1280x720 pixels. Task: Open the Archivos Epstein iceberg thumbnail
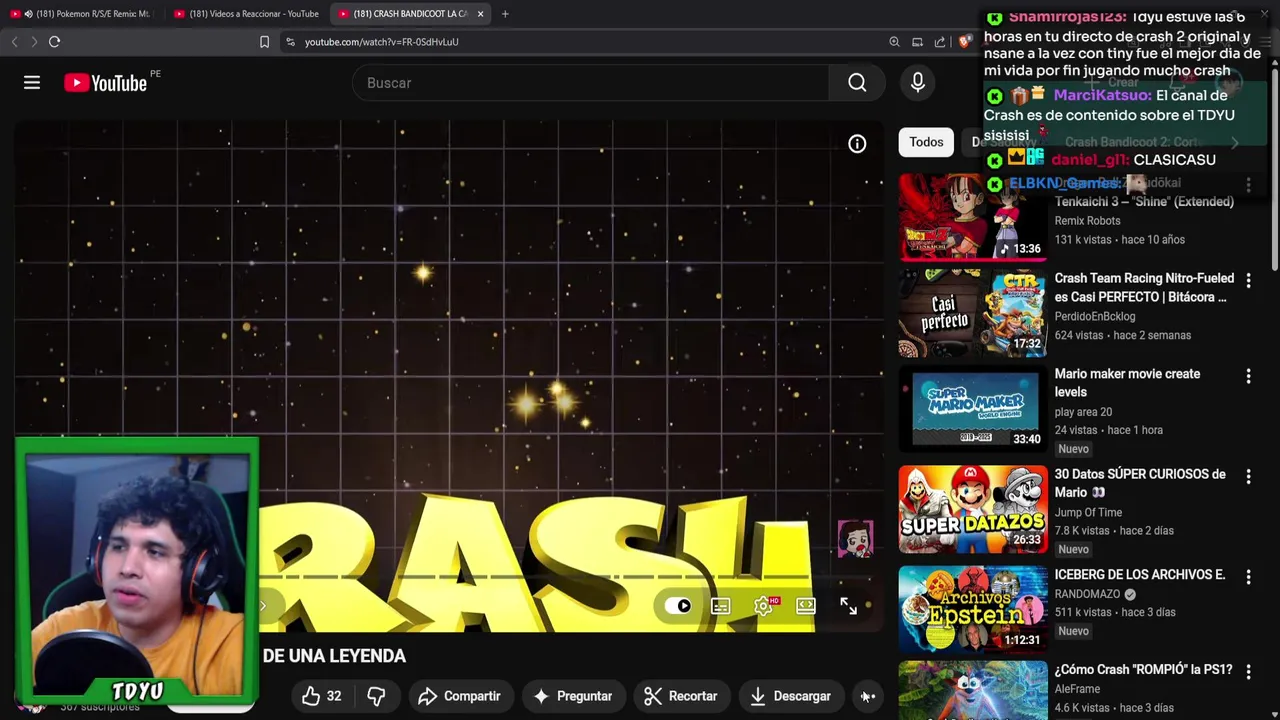[x=973, y=609]
